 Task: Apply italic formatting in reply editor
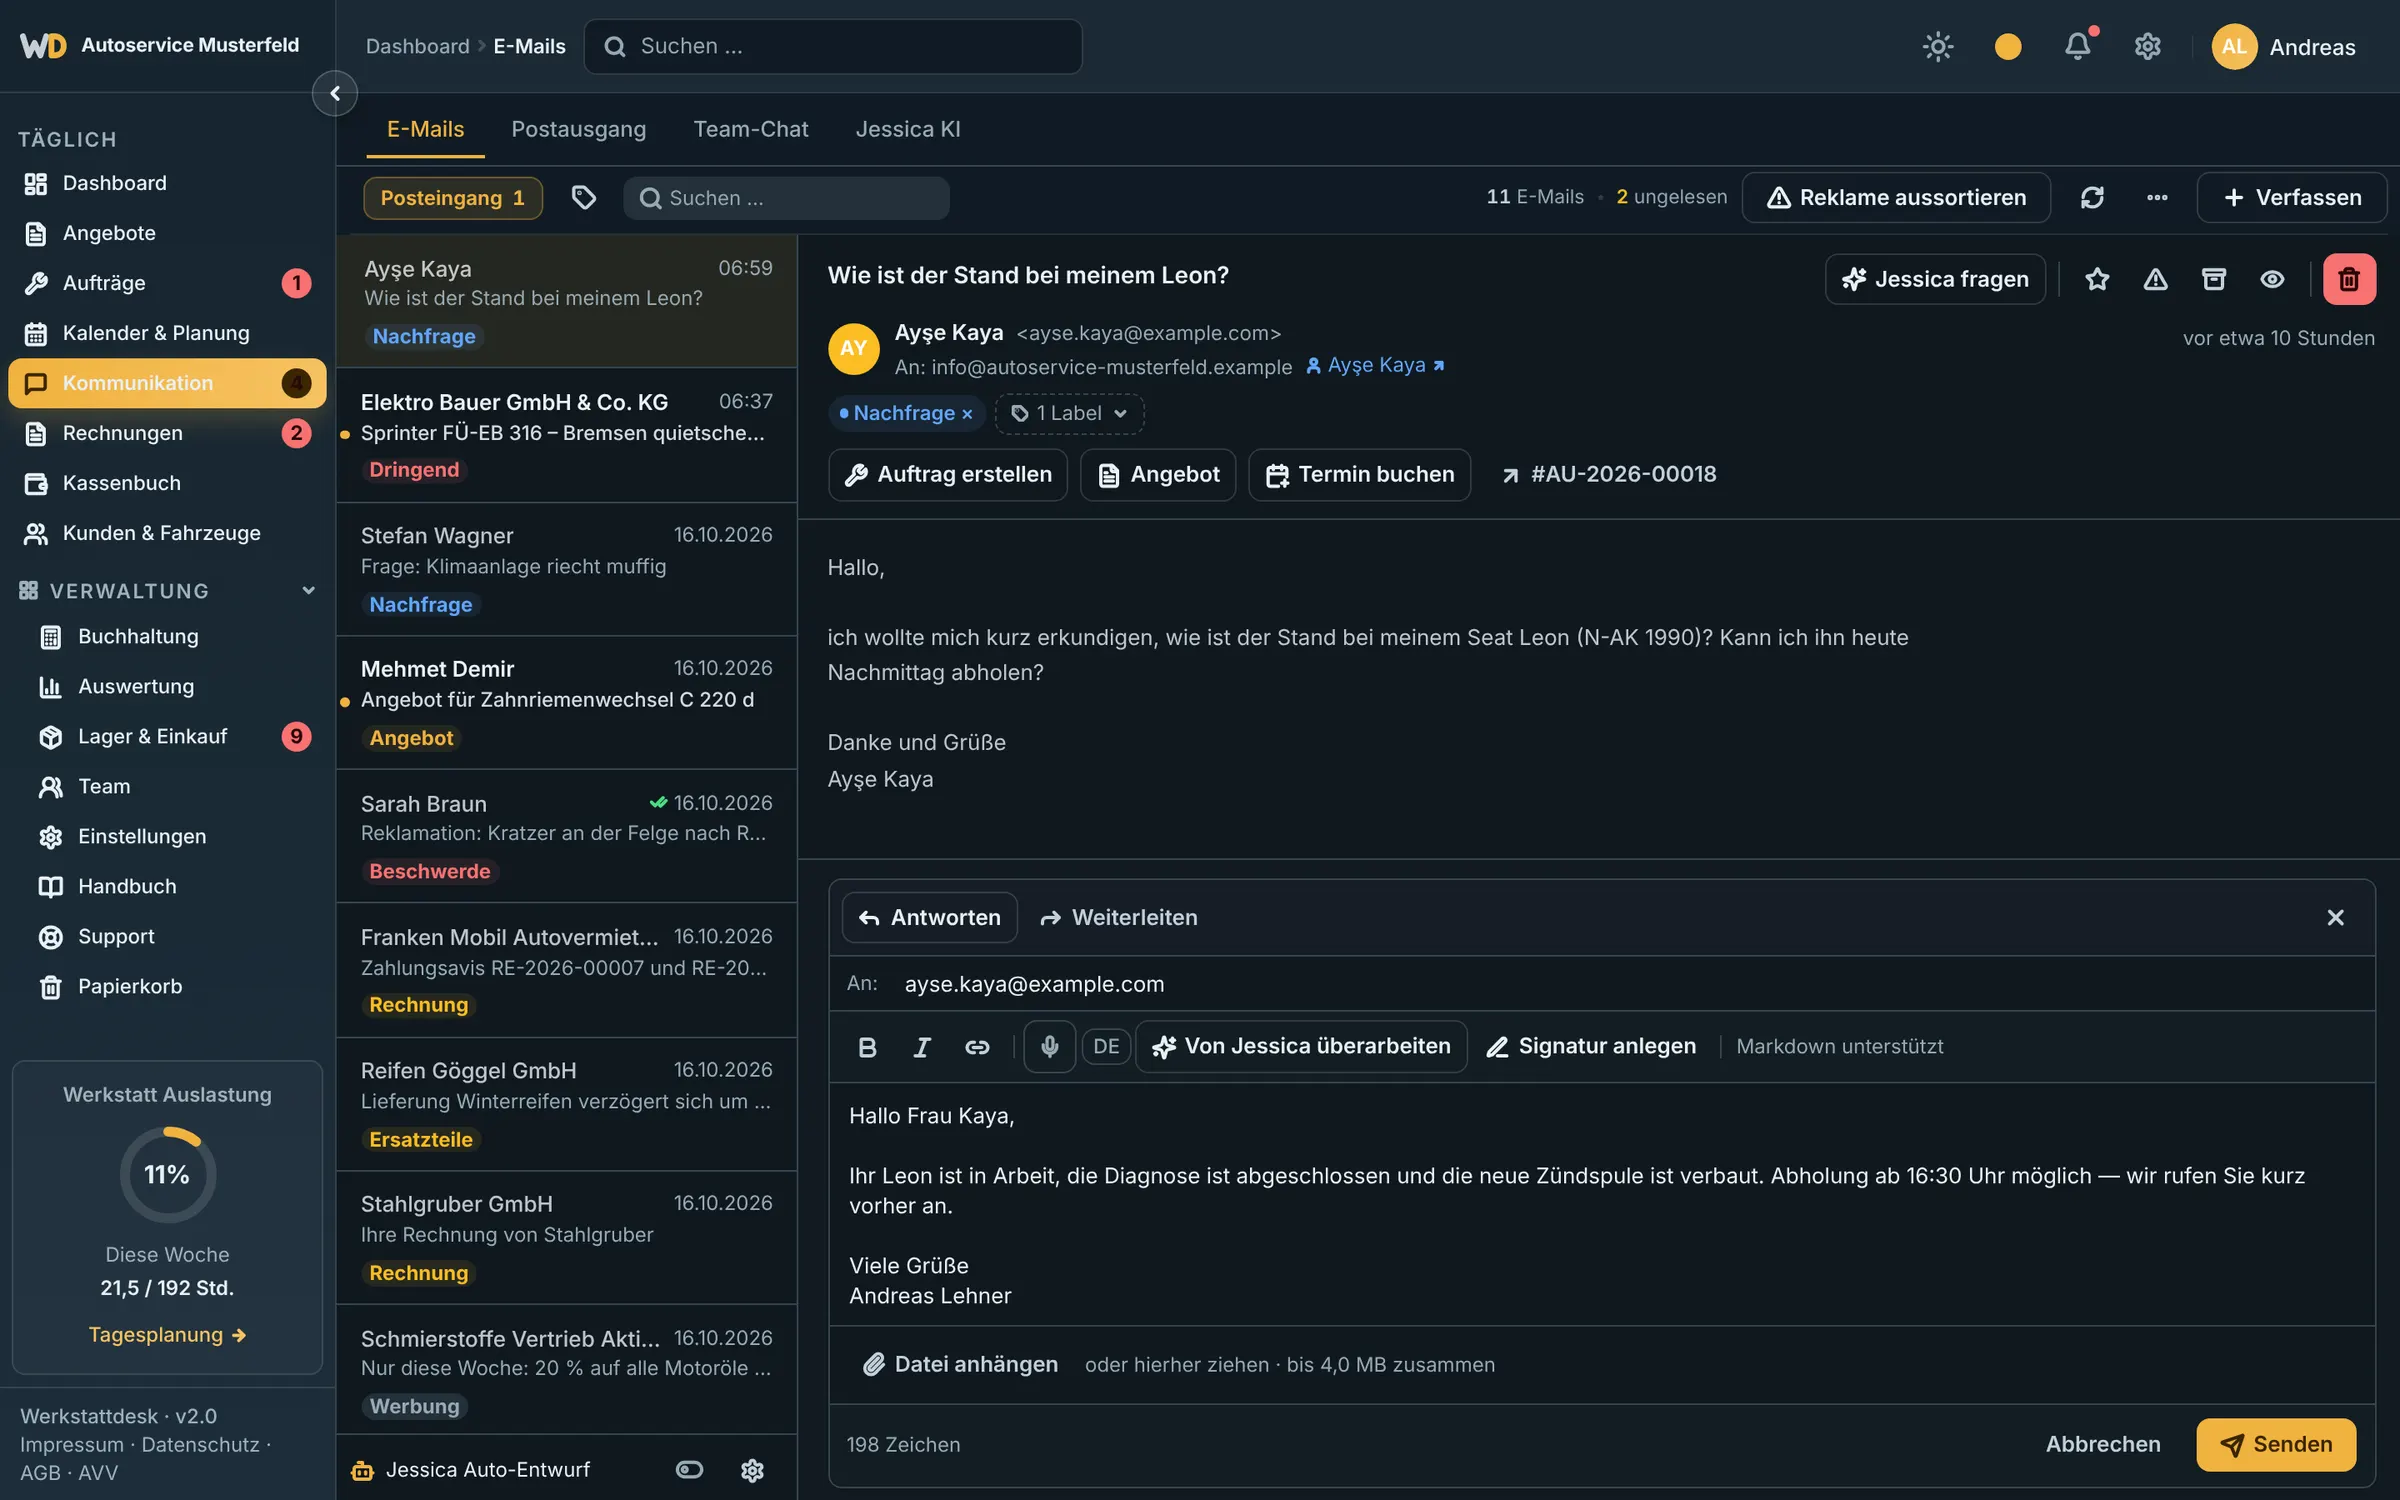point(922,1046)
